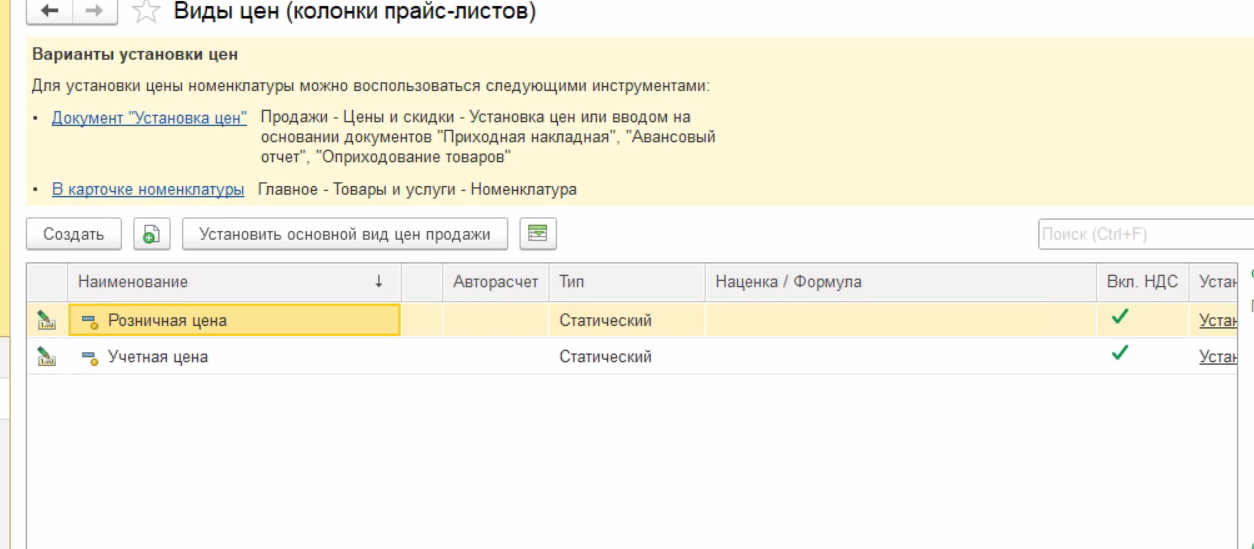
Task: Click the copy-create icon next to Создать
Action: pos(151,234)
